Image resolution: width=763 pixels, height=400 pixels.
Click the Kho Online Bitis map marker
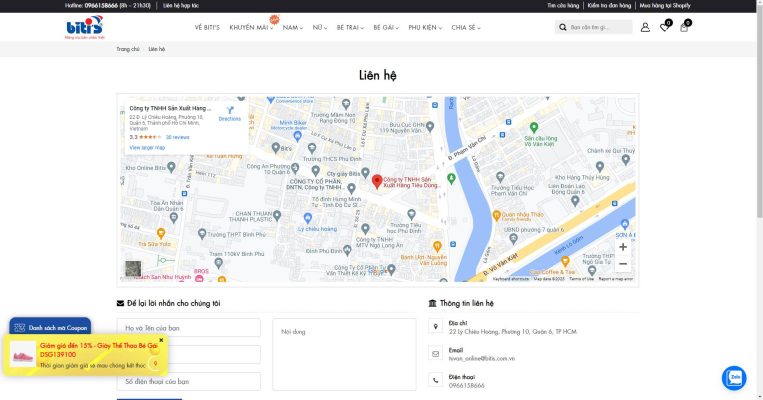click(171, 168)
